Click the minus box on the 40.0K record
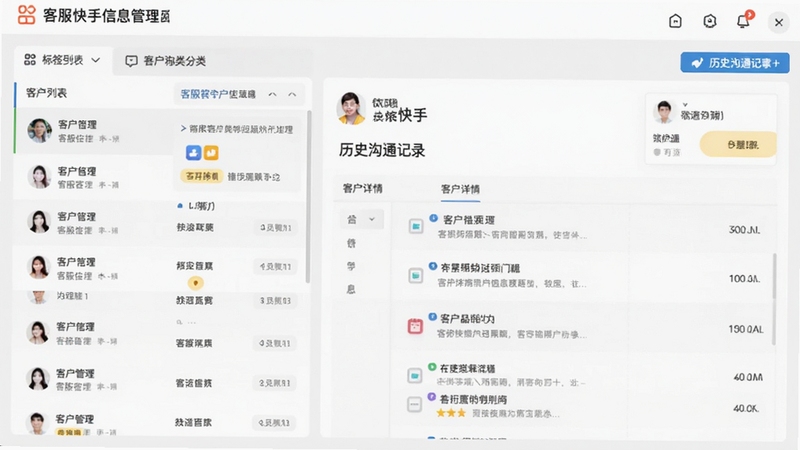800x450 pixels. (414, 405)
